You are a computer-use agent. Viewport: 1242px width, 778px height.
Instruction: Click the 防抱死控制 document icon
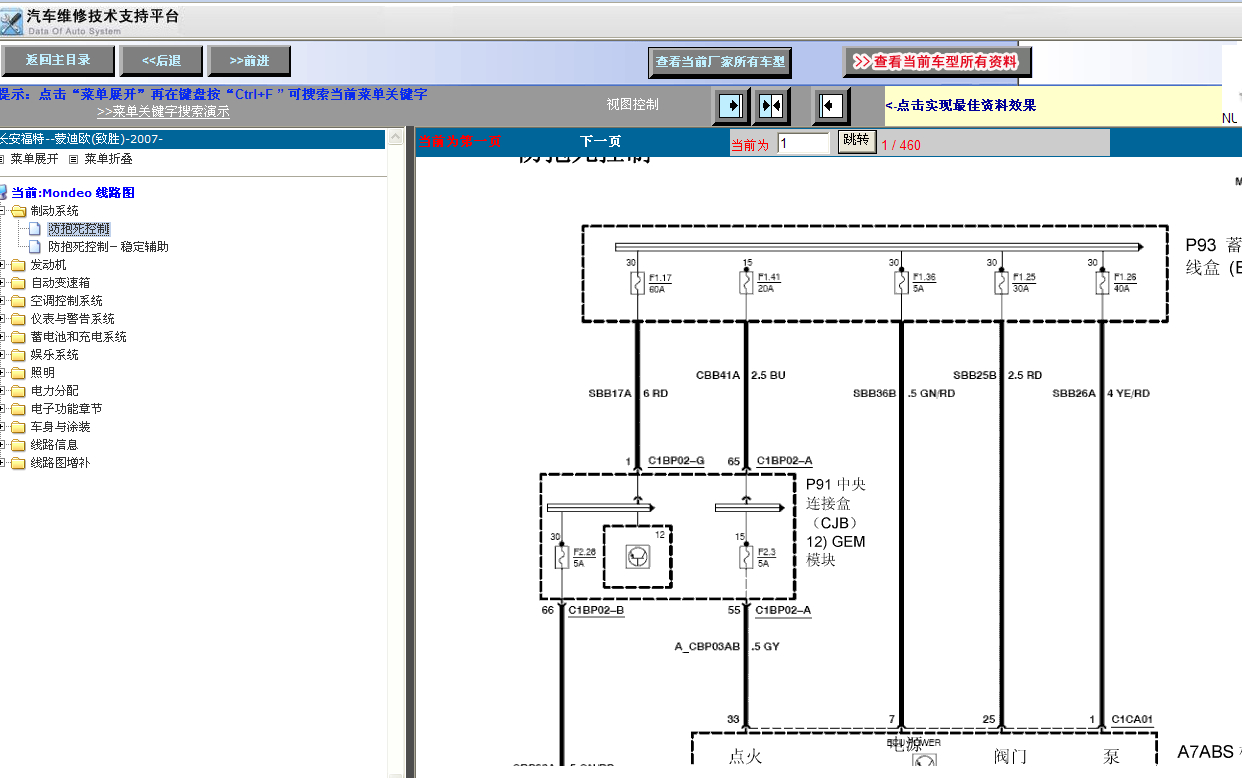tap(35, 229)
